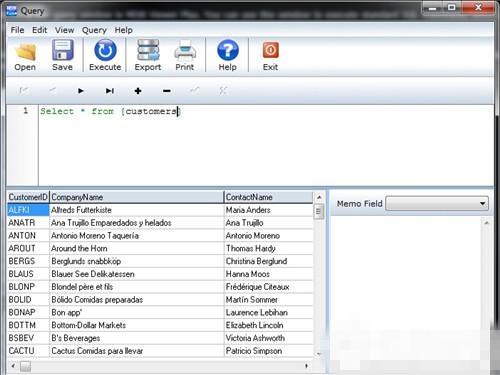Click Cactus Comidas para llevar cell
The image size is (500, 375).
point(137,351)
